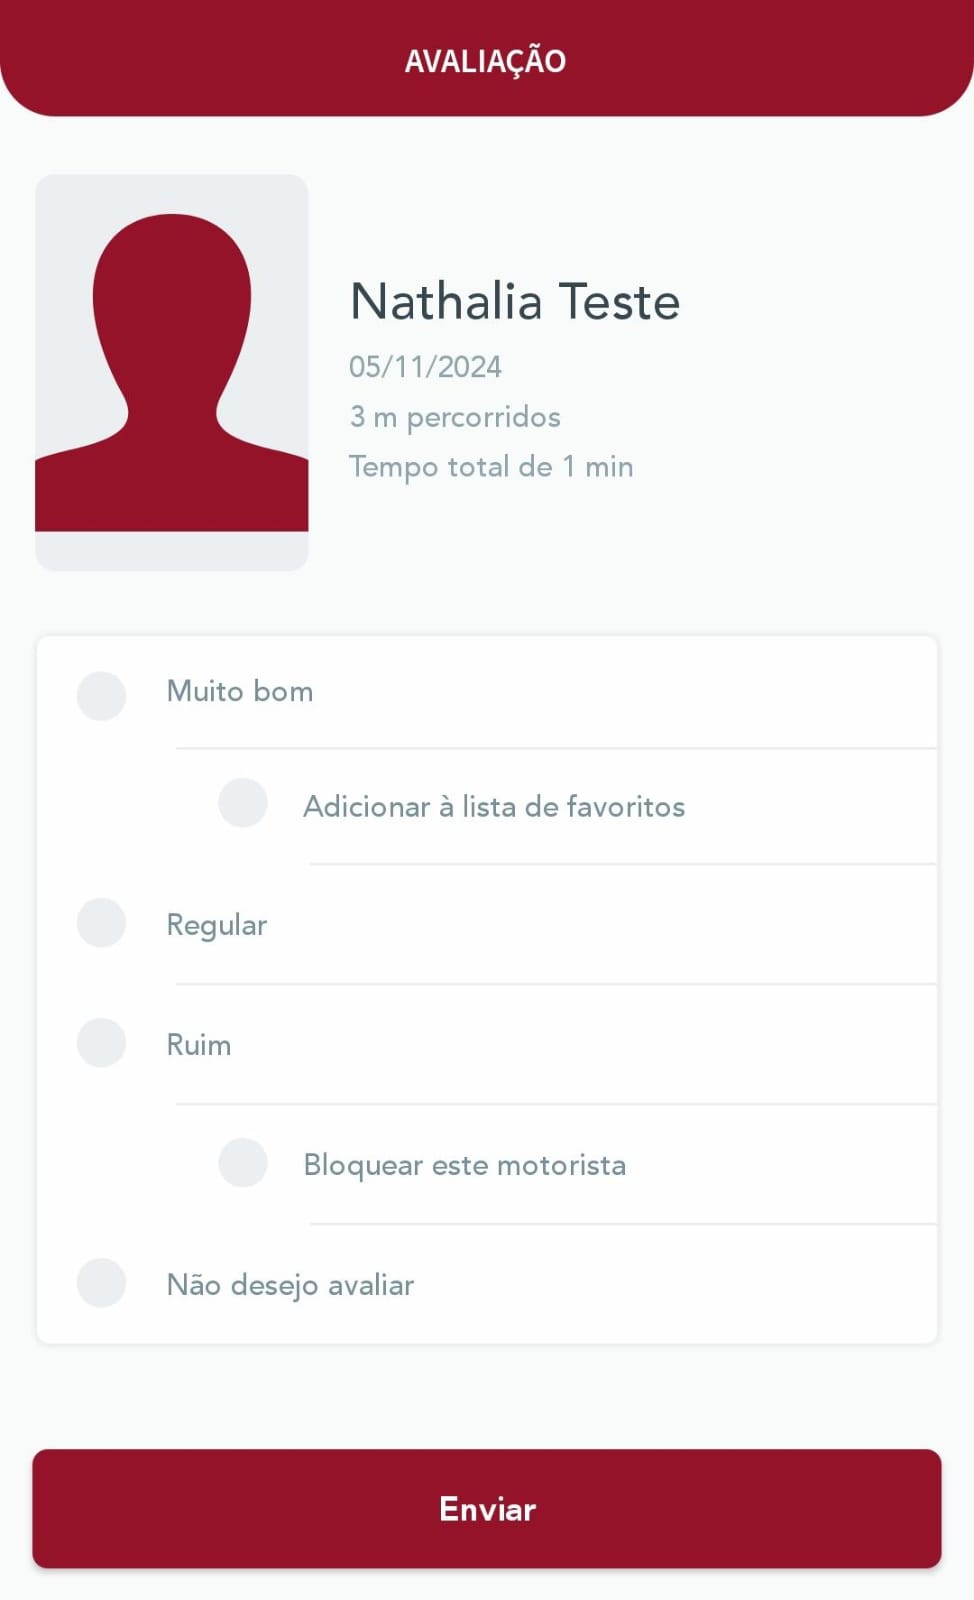The image size is (974, 1600).
Task: Click the driver name Nathalia Teste
Action: tap(515, 301)
